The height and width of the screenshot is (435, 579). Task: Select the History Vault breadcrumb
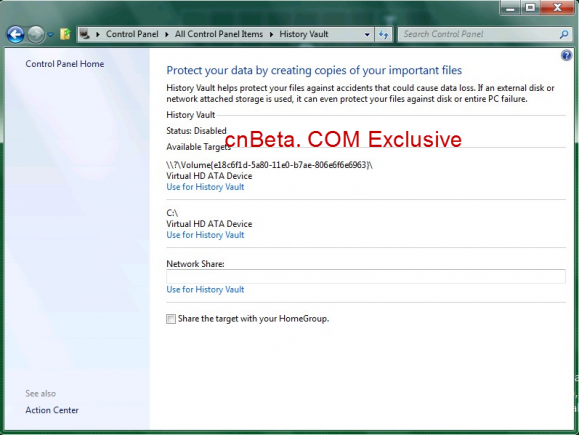304,34
